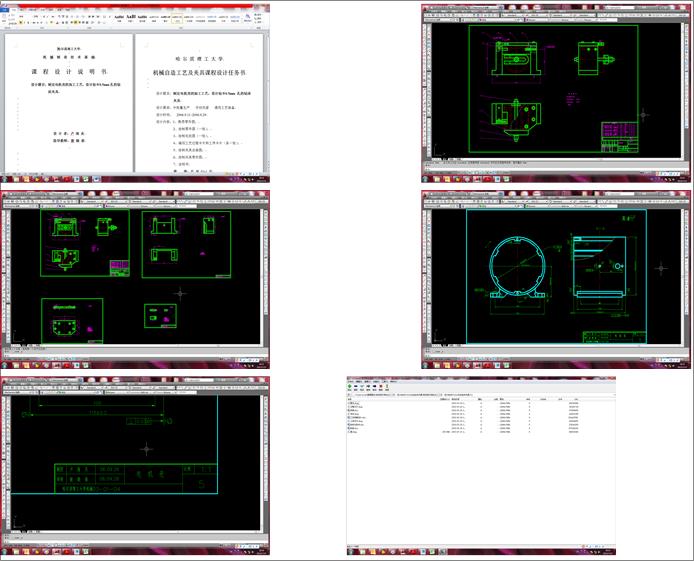Select the large AaBl heading style in Word
This screenshot has width=694, height=561.
tap(131, 17)
